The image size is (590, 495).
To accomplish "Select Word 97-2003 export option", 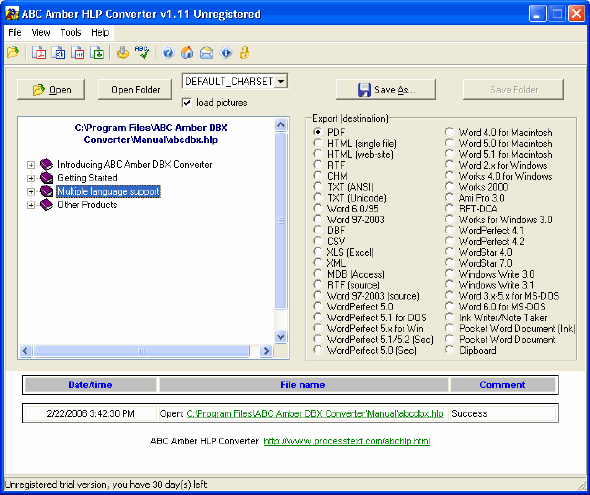I will point(318,219).
